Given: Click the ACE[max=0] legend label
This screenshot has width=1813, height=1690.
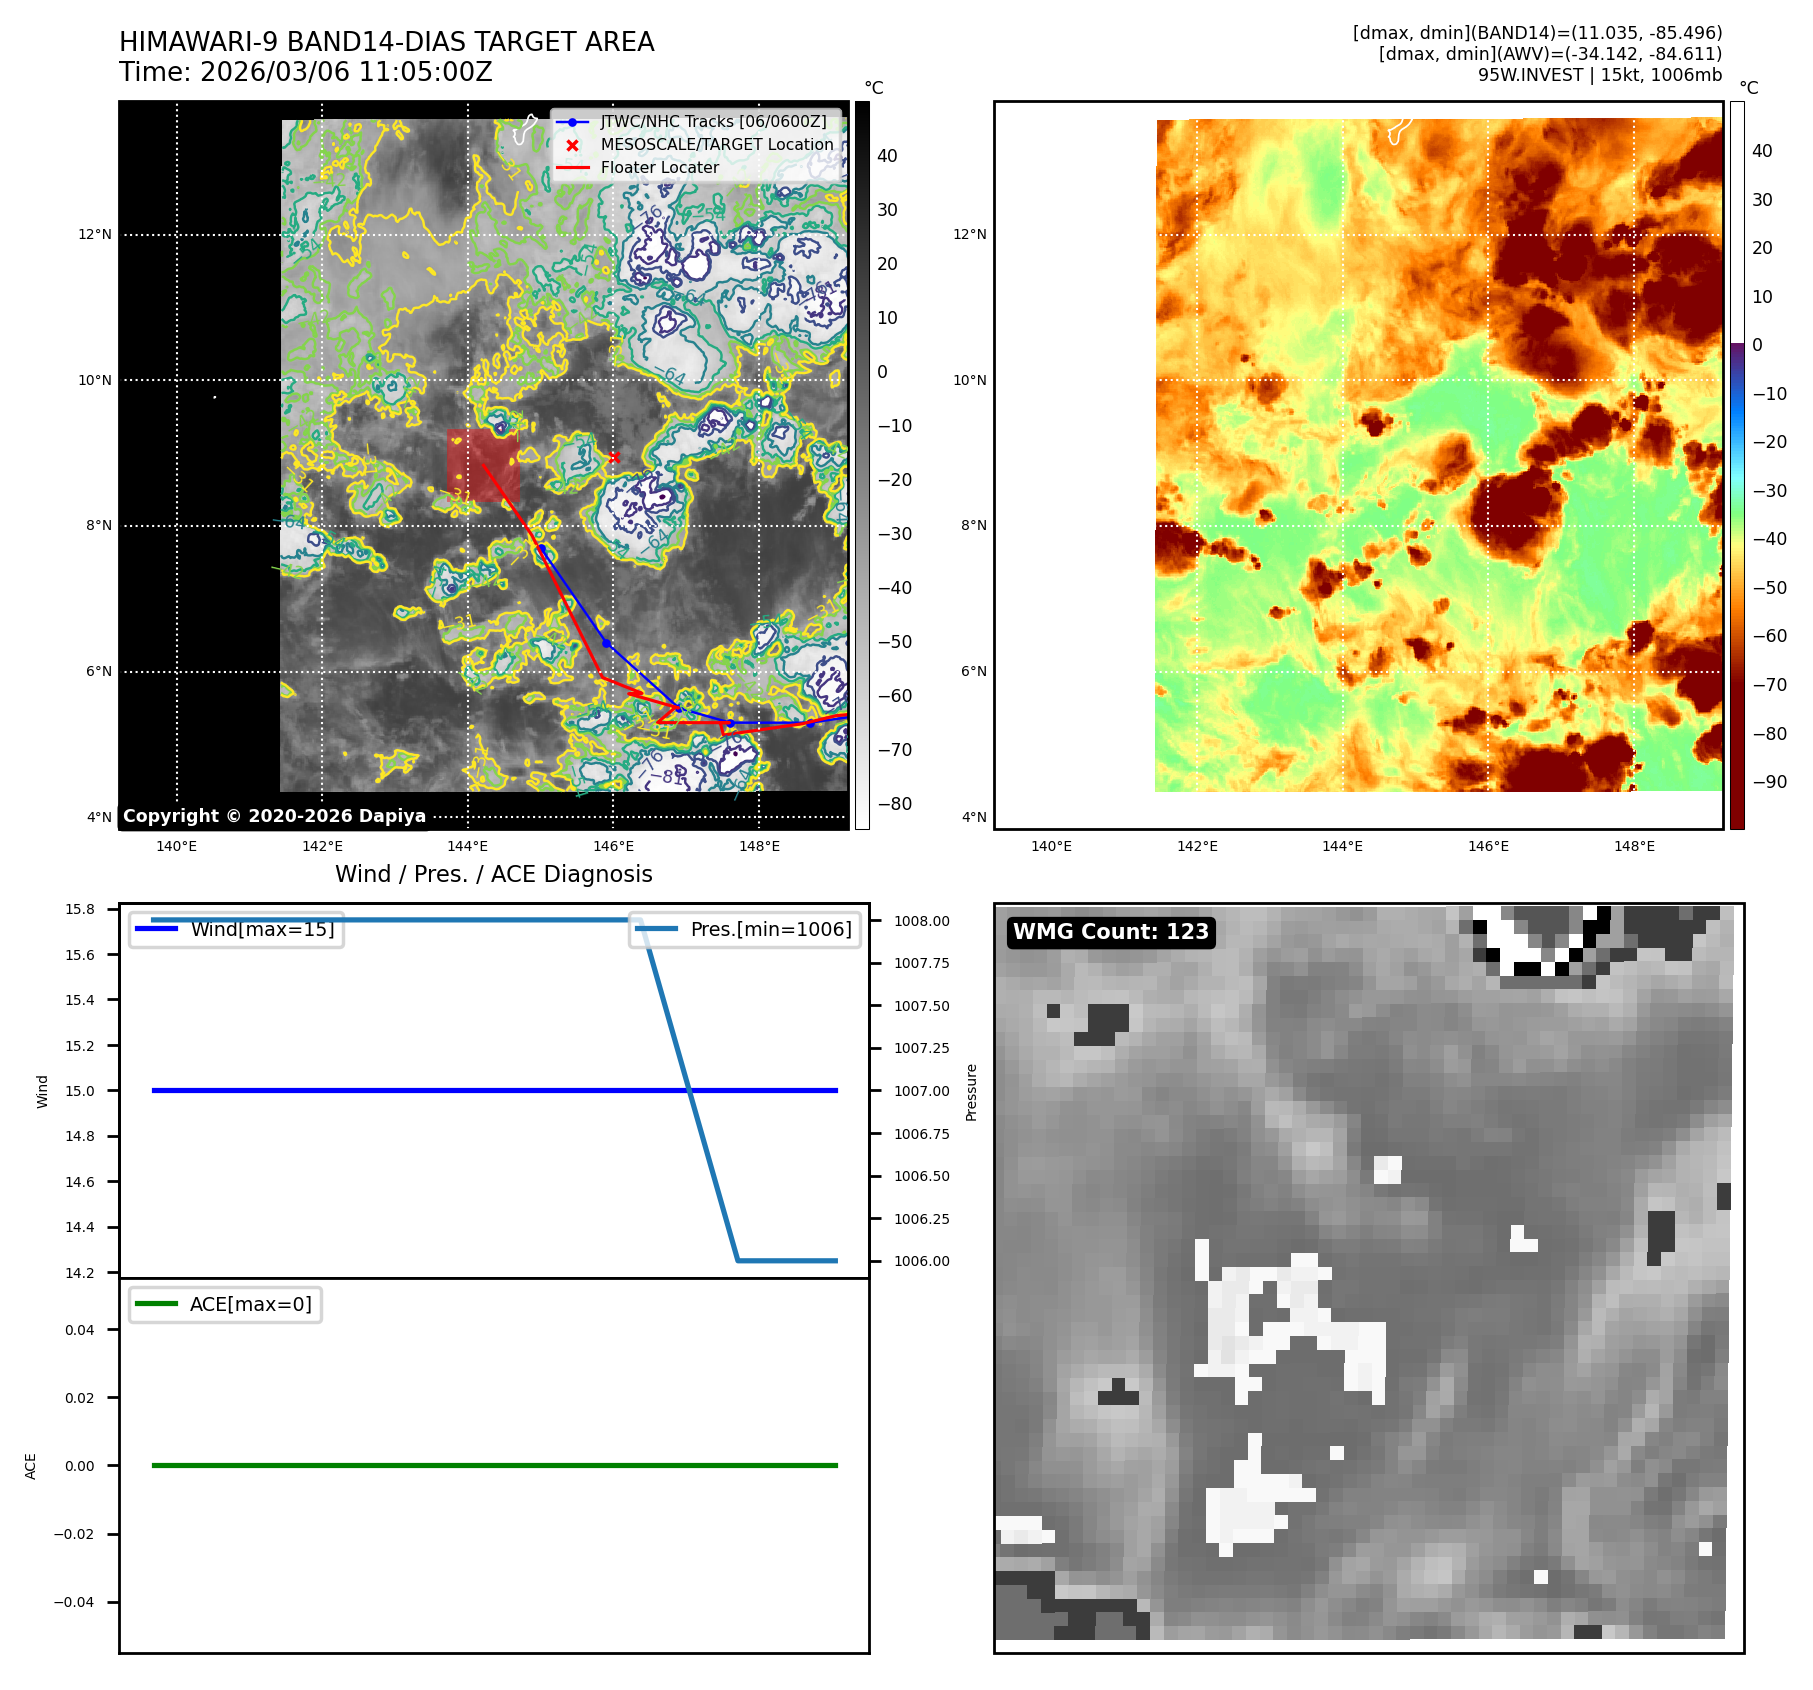Looking at the screenshot, I should click(250, 1304).
